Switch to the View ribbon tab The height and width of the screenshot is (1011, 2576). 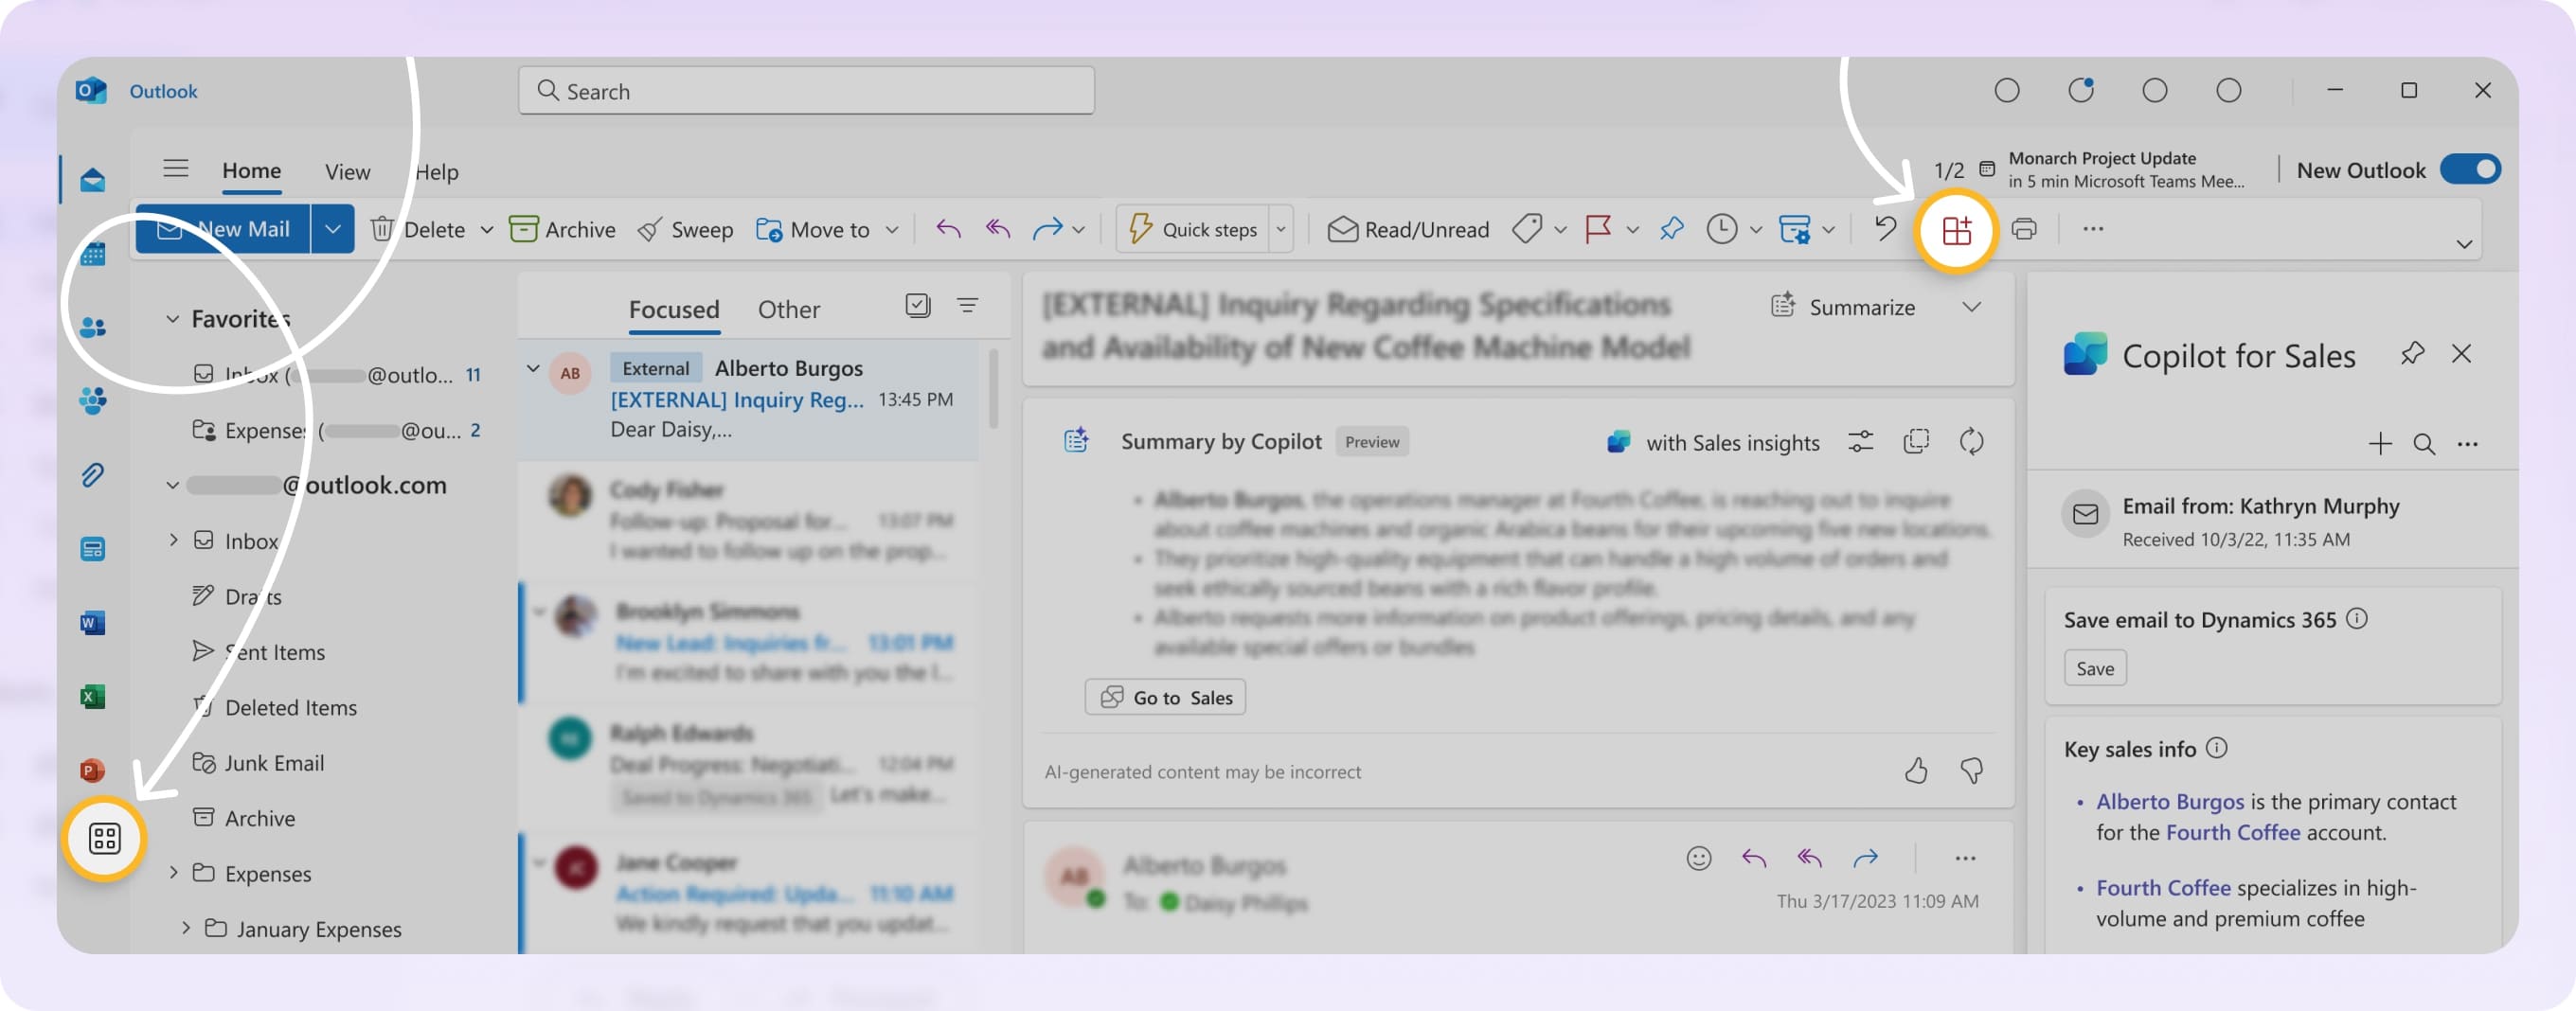(346, 171)
